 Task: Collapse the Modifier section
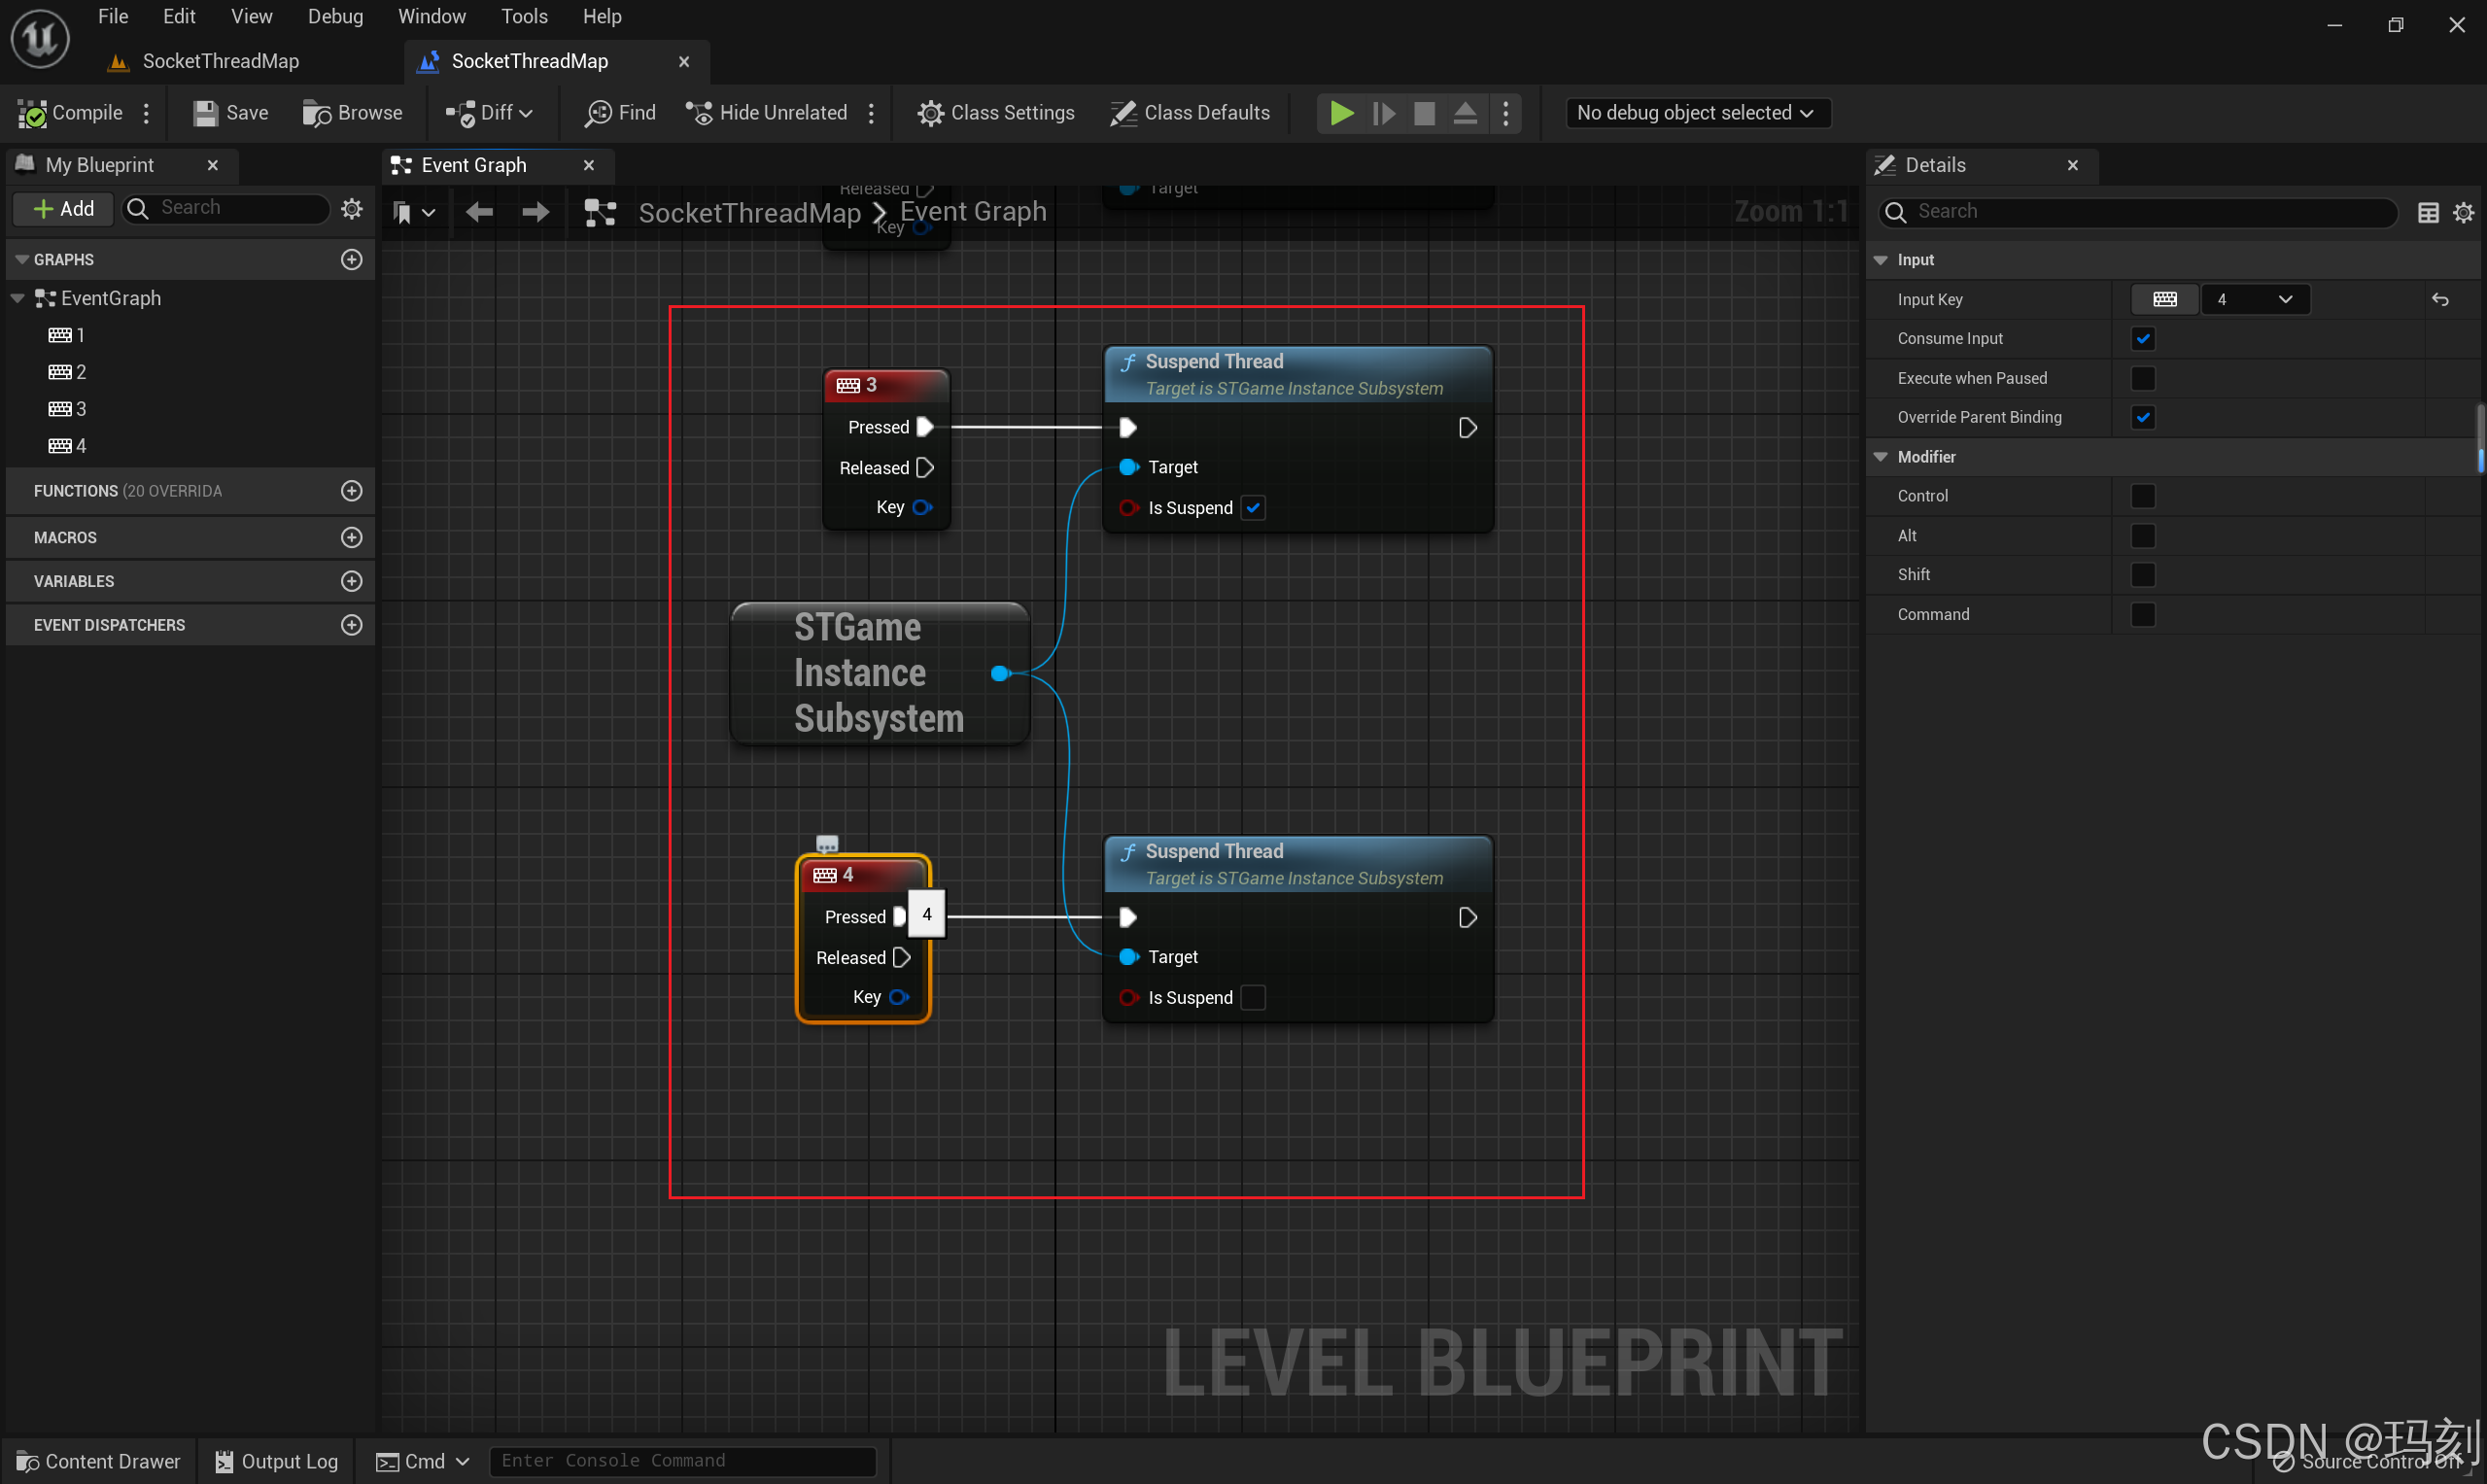coord(1881,457)
